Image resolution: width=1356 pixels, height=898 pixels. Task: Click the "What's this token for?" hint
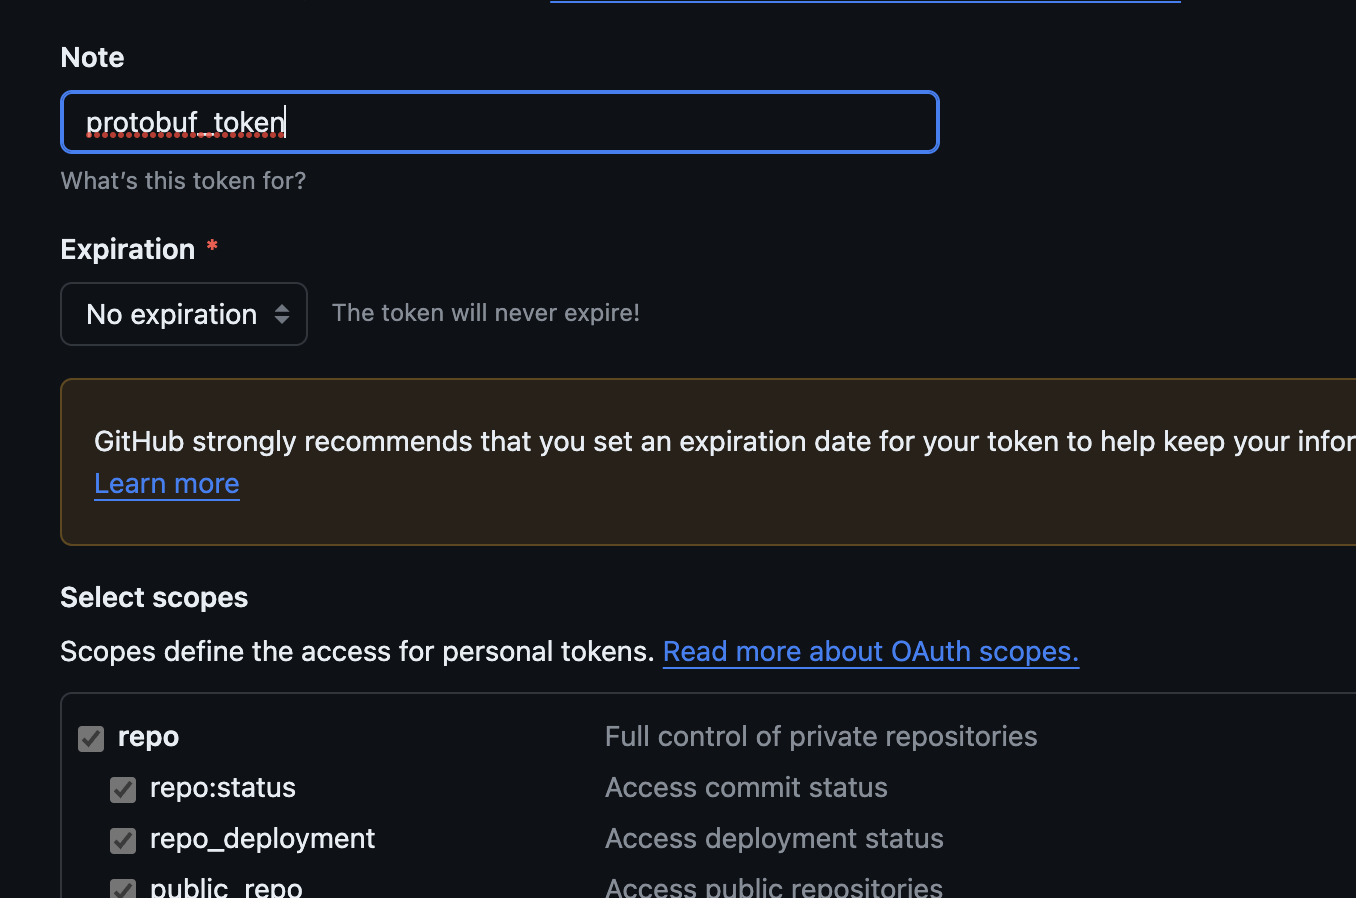coord(183,181)
